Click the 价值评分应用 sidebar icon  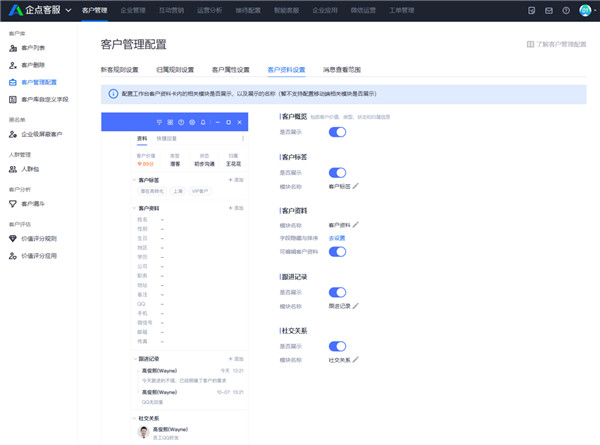coord(13,256)
